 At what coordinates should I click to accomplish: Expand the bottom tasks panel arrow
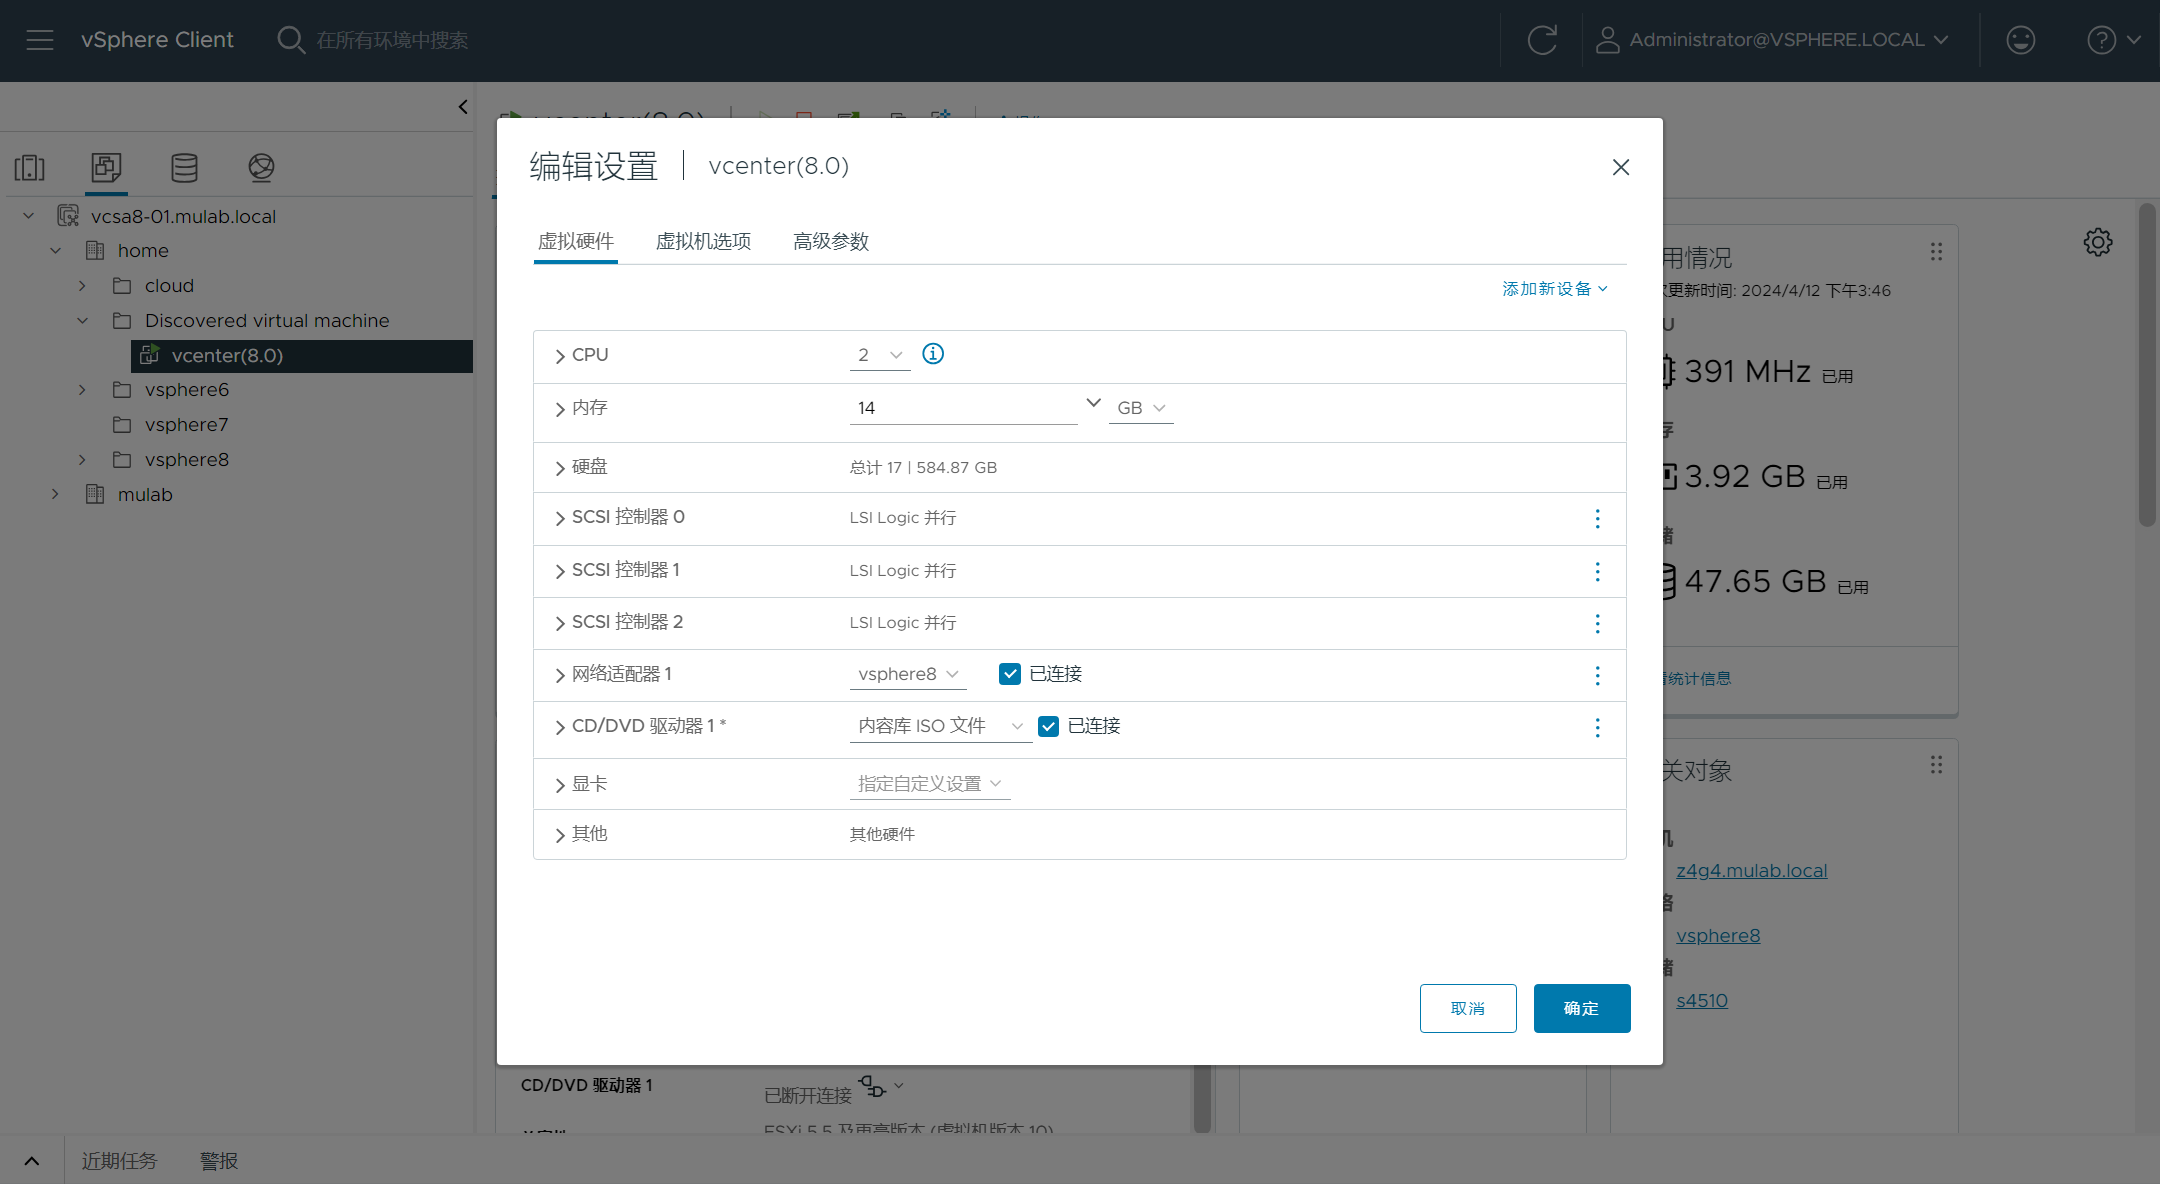pyautogui.click(x=32, y=1161)
